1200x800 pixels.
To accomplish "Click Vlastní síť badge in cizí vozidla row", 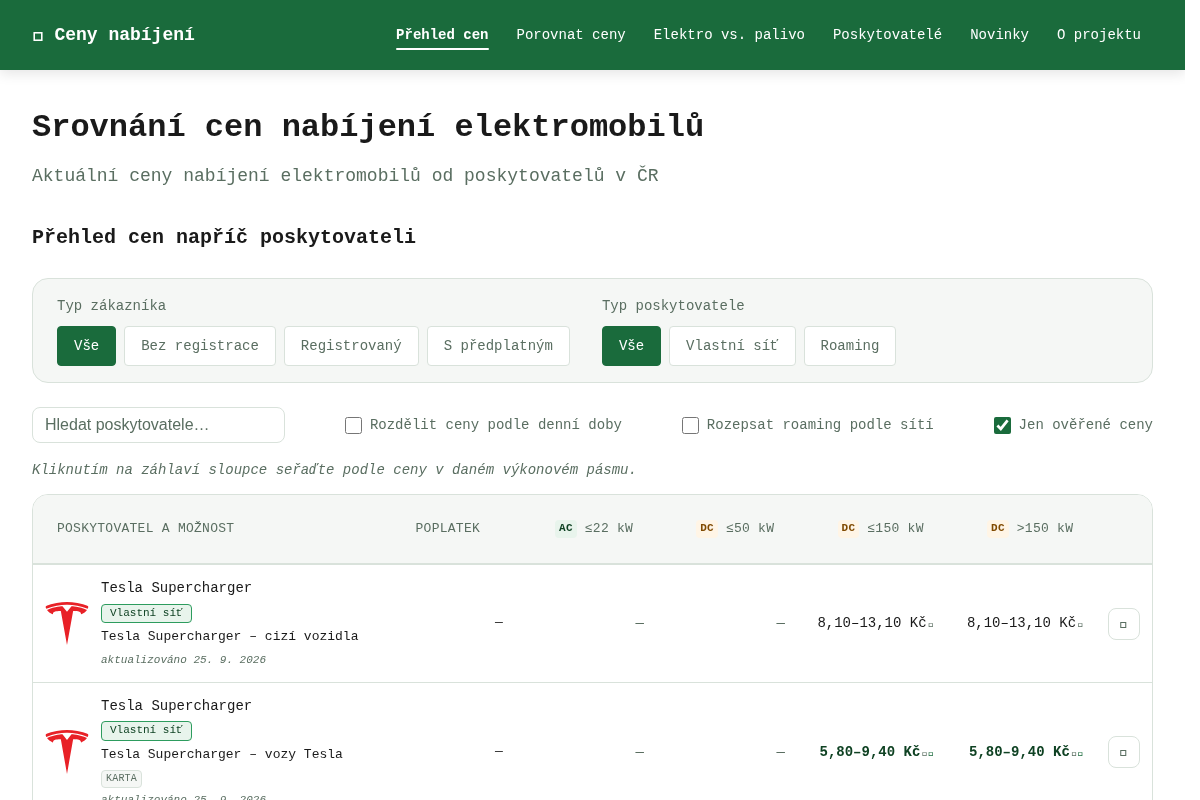I will [146, 613].
